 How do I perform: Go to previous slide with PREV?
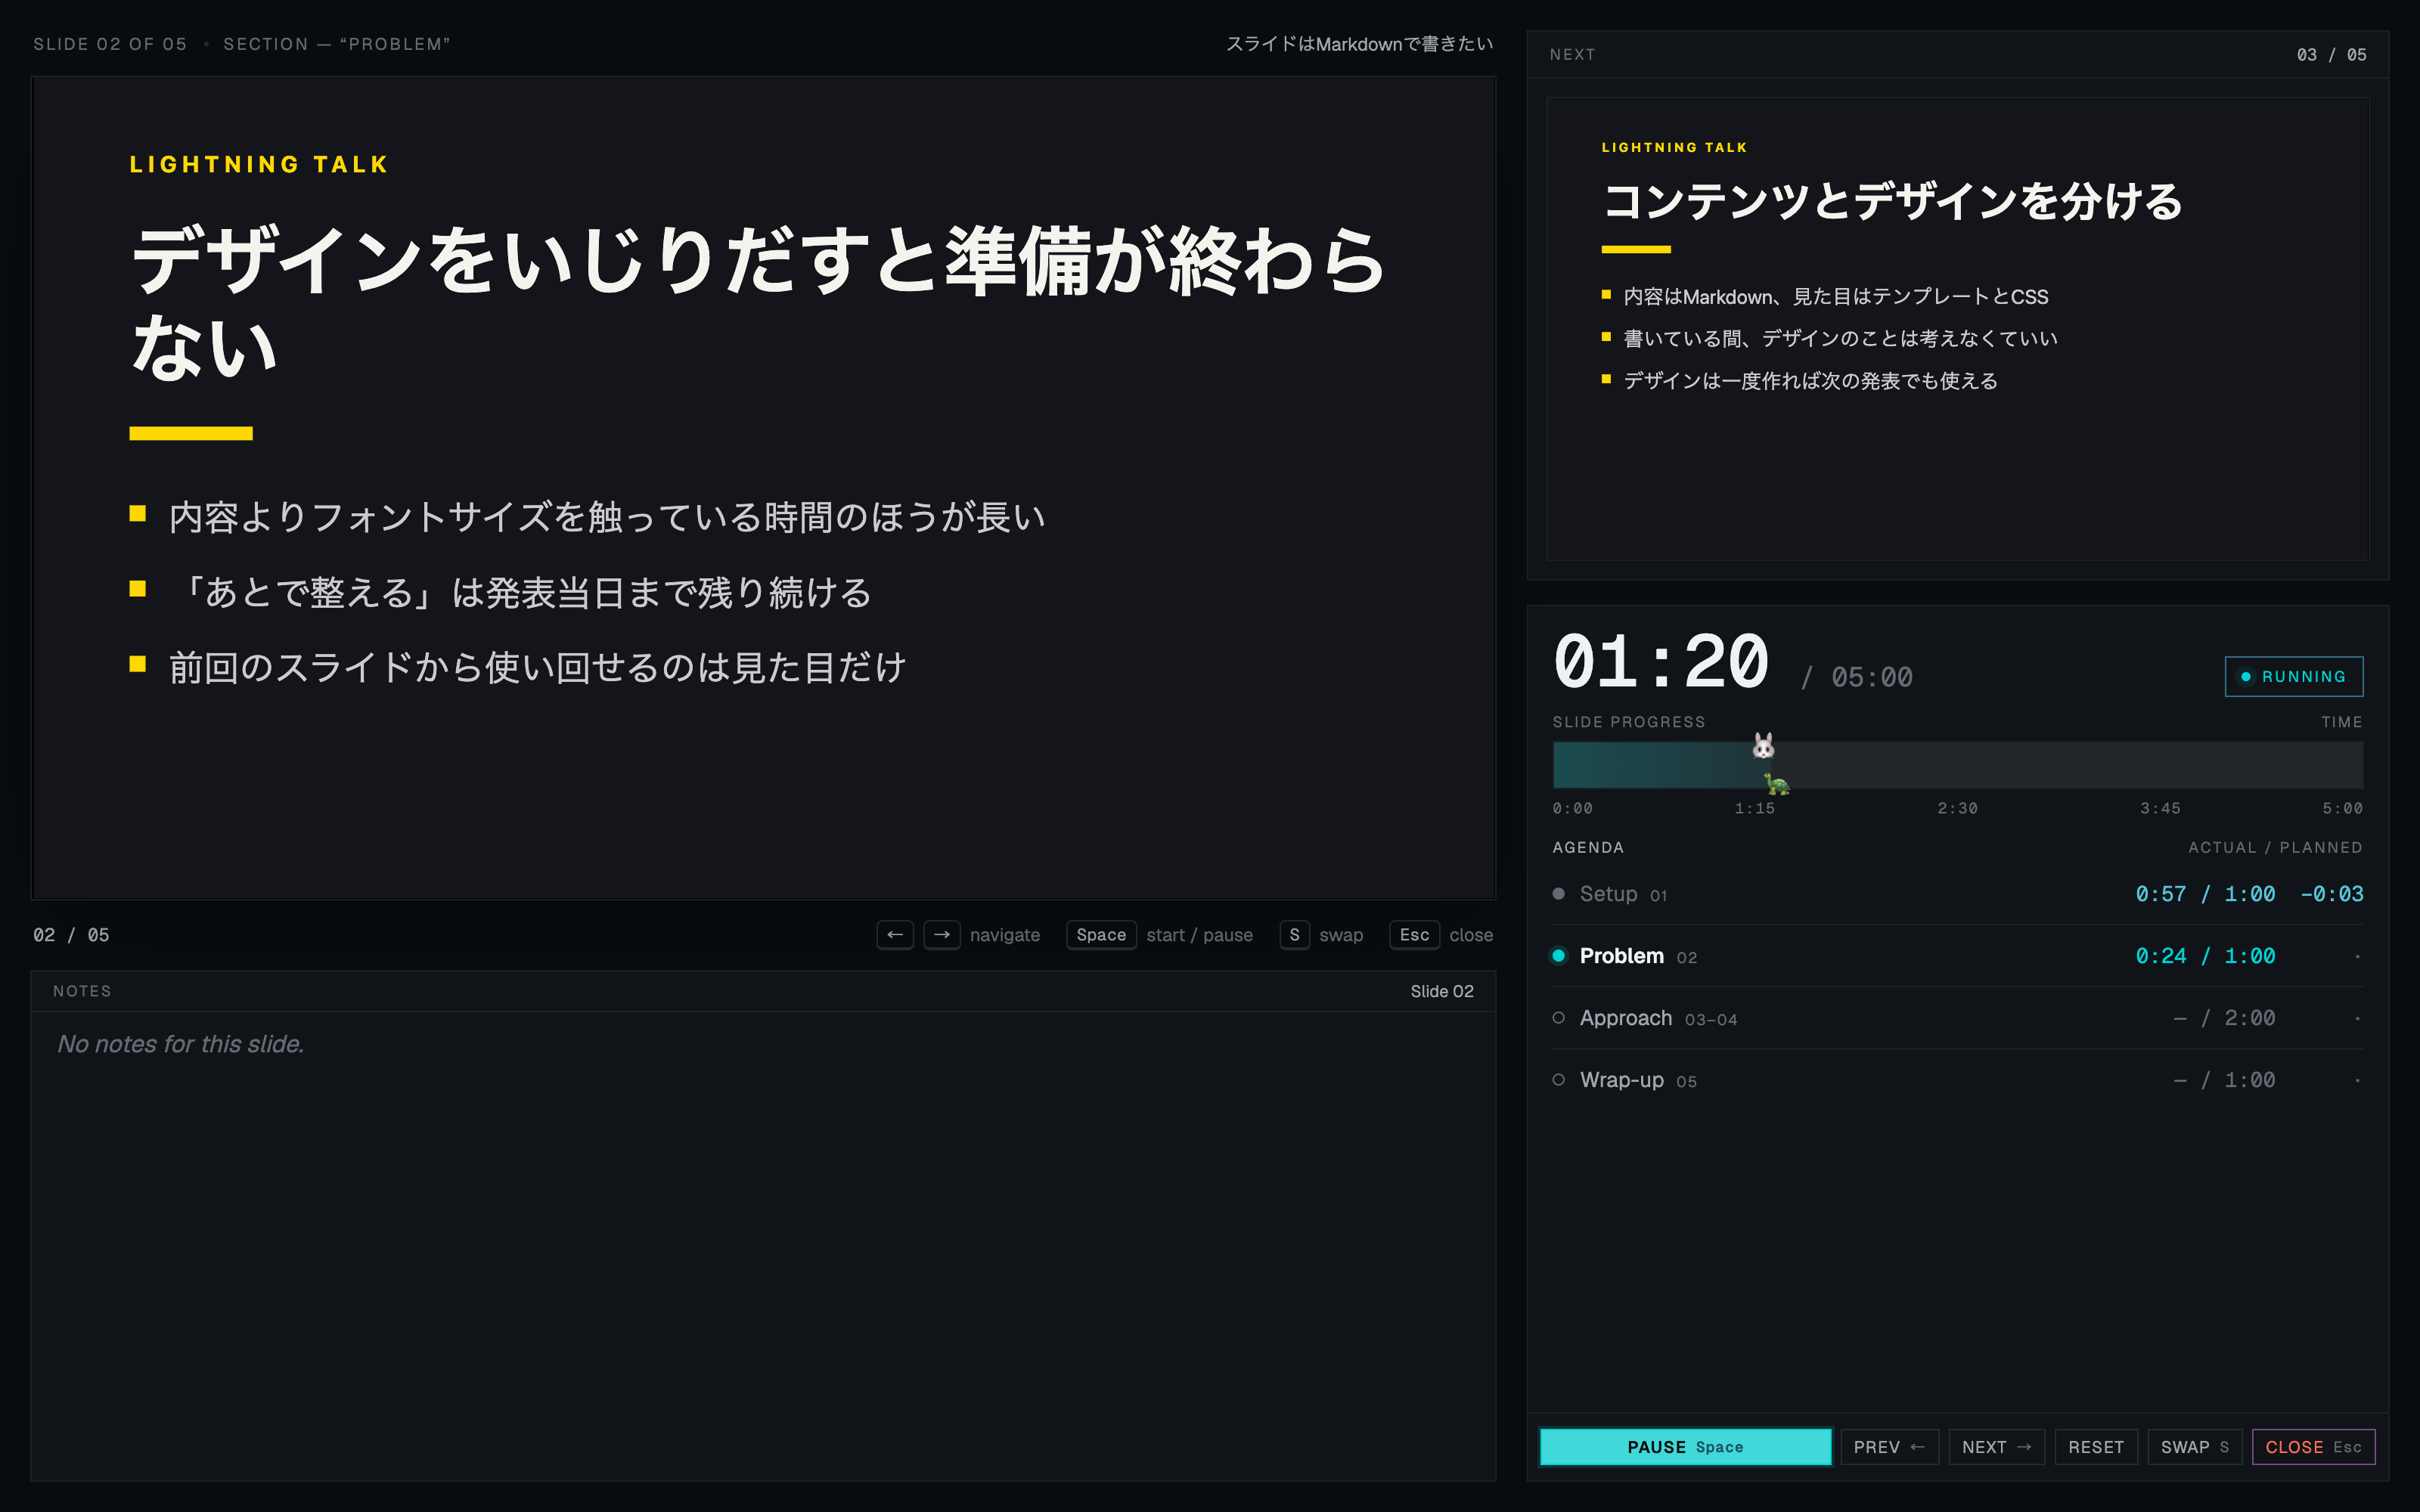click(x=1889, y=1447)
